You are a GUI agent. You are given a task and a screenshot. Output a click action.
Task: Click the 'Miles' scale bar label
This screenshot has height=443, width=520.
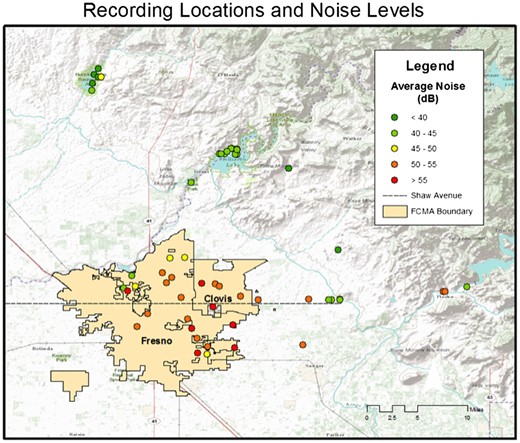tap(476, 409)
